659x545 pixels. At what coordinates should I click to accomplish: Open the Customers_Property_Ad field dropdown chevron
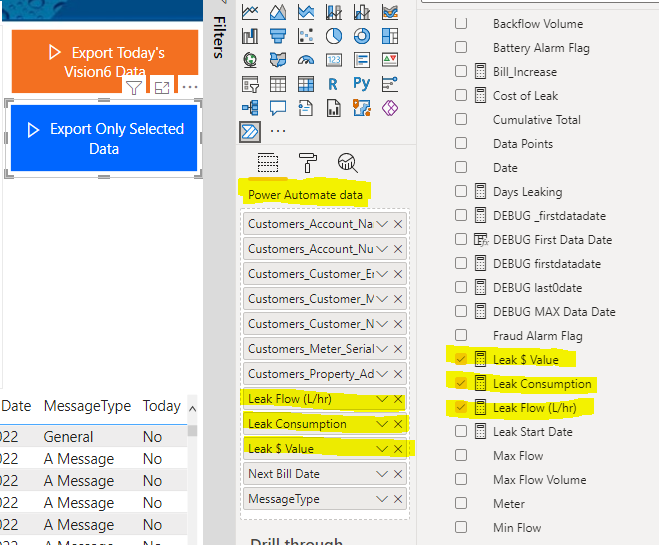(x=382, y=374)
